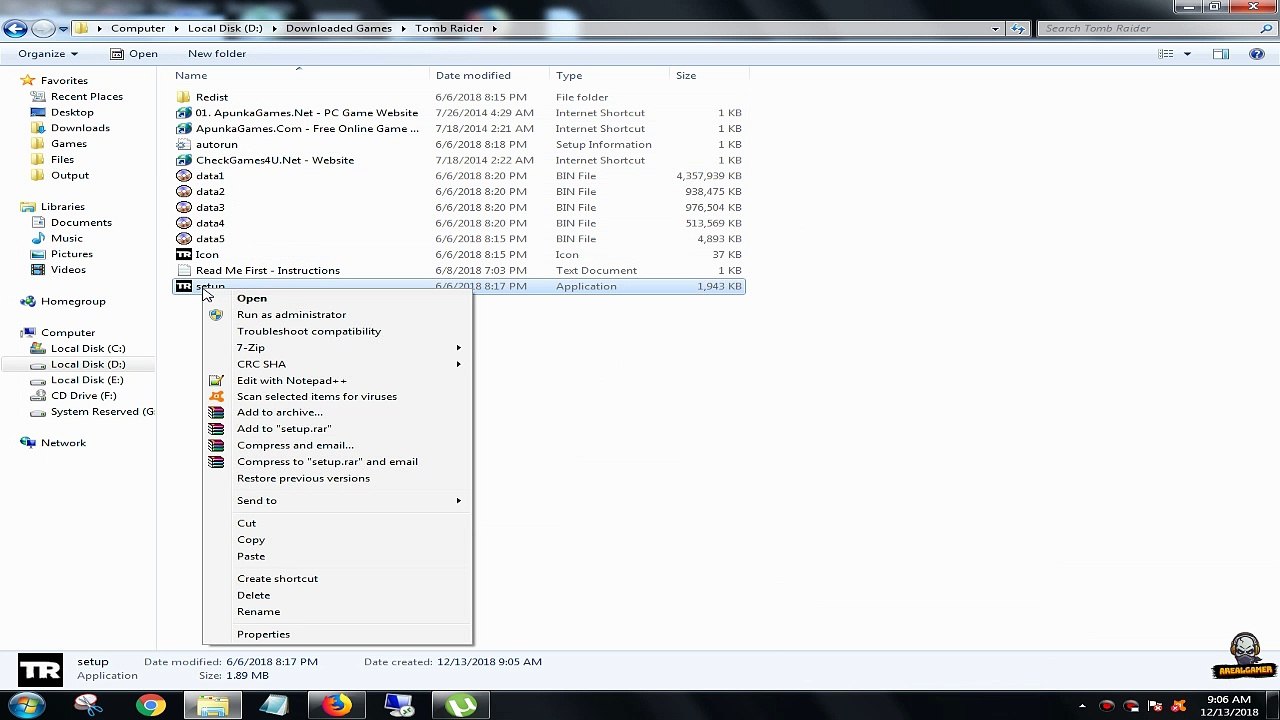Image resolution: width=1280 pixels, height=720 pixels.
Task: Click the taskbar clock showing 9:06 AM
Action: 1229,706
